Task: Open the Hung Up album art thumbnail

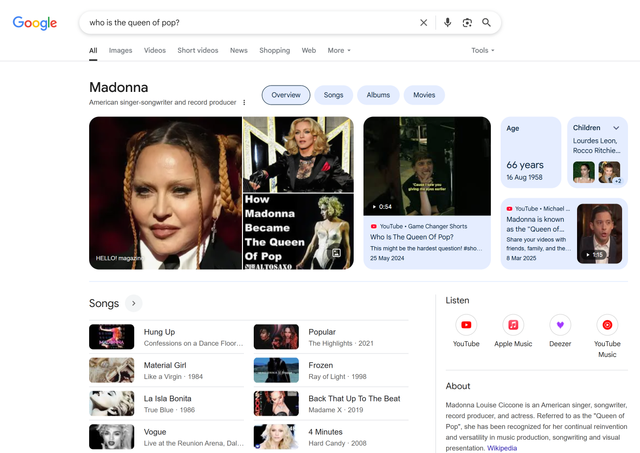Action: click(x=111, y=337)
